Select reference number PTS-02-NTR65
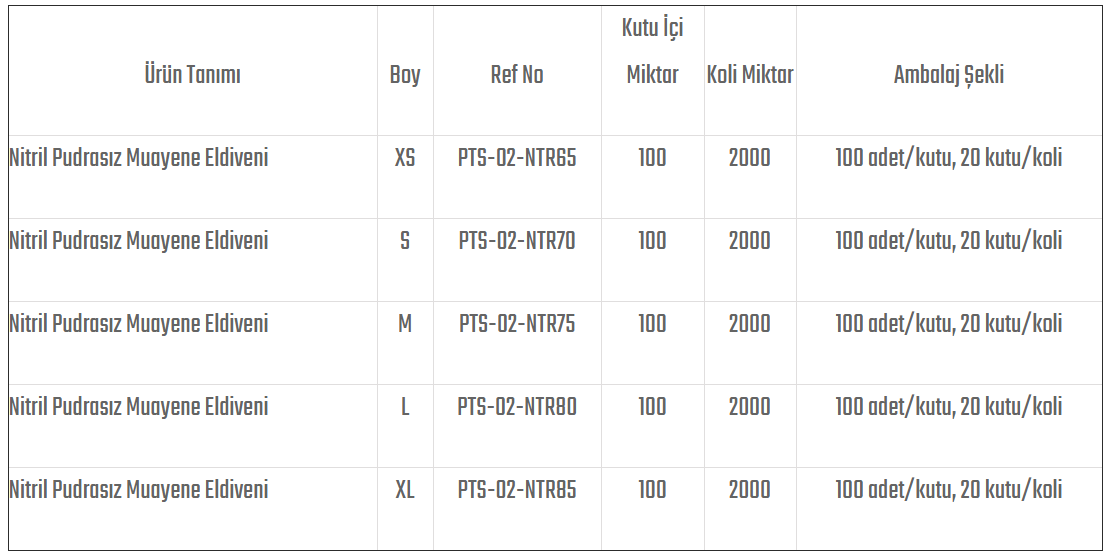1111x558 pixels. point(517,158)
